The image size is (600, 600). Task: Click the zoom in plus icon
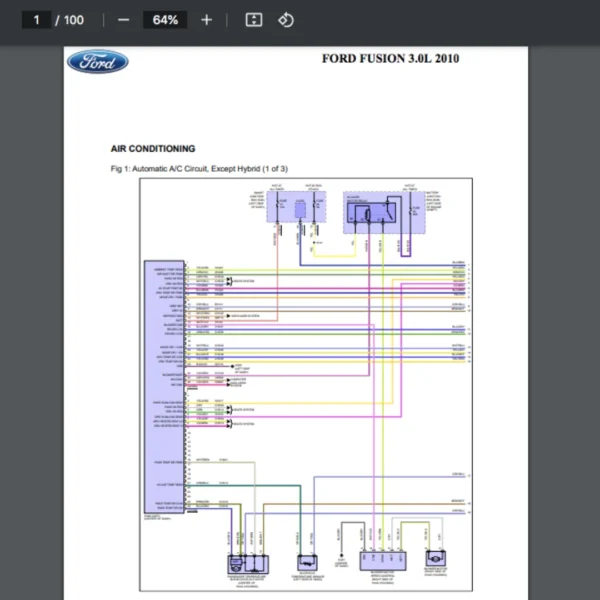[x=206, y=20]
